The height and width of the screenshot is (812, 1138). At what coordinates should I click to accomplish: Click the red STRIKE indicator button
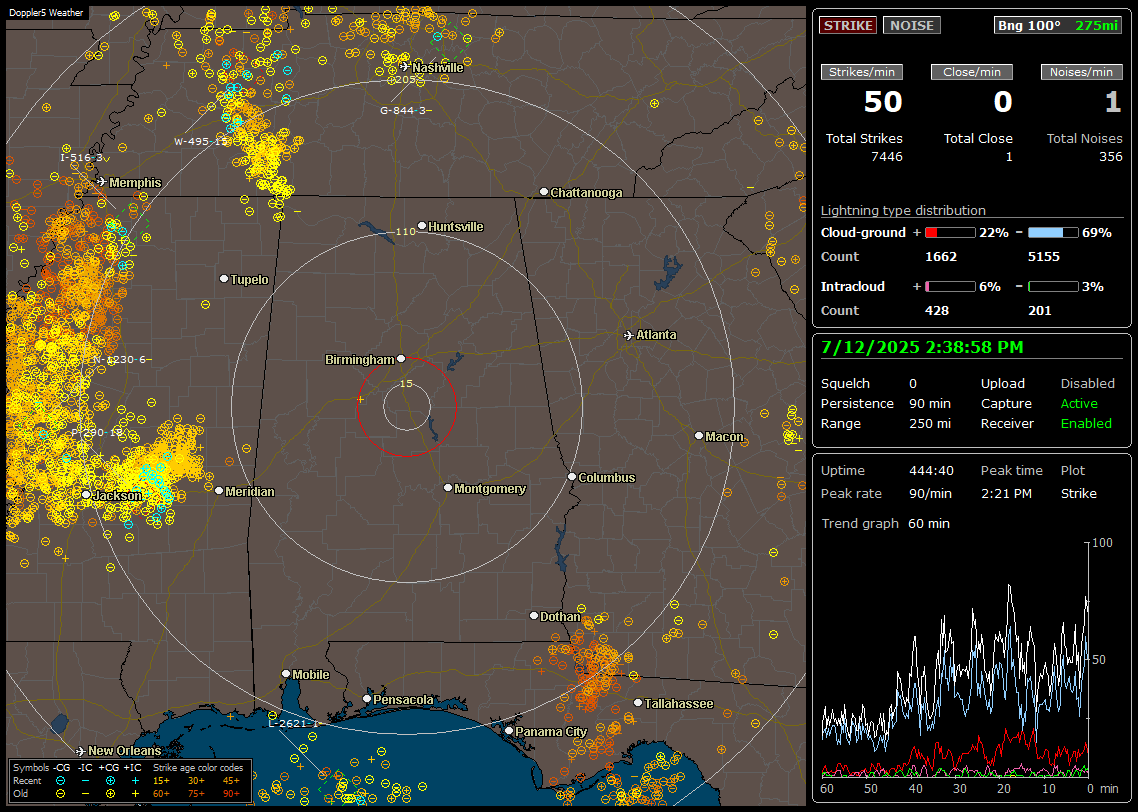[848, 25]
